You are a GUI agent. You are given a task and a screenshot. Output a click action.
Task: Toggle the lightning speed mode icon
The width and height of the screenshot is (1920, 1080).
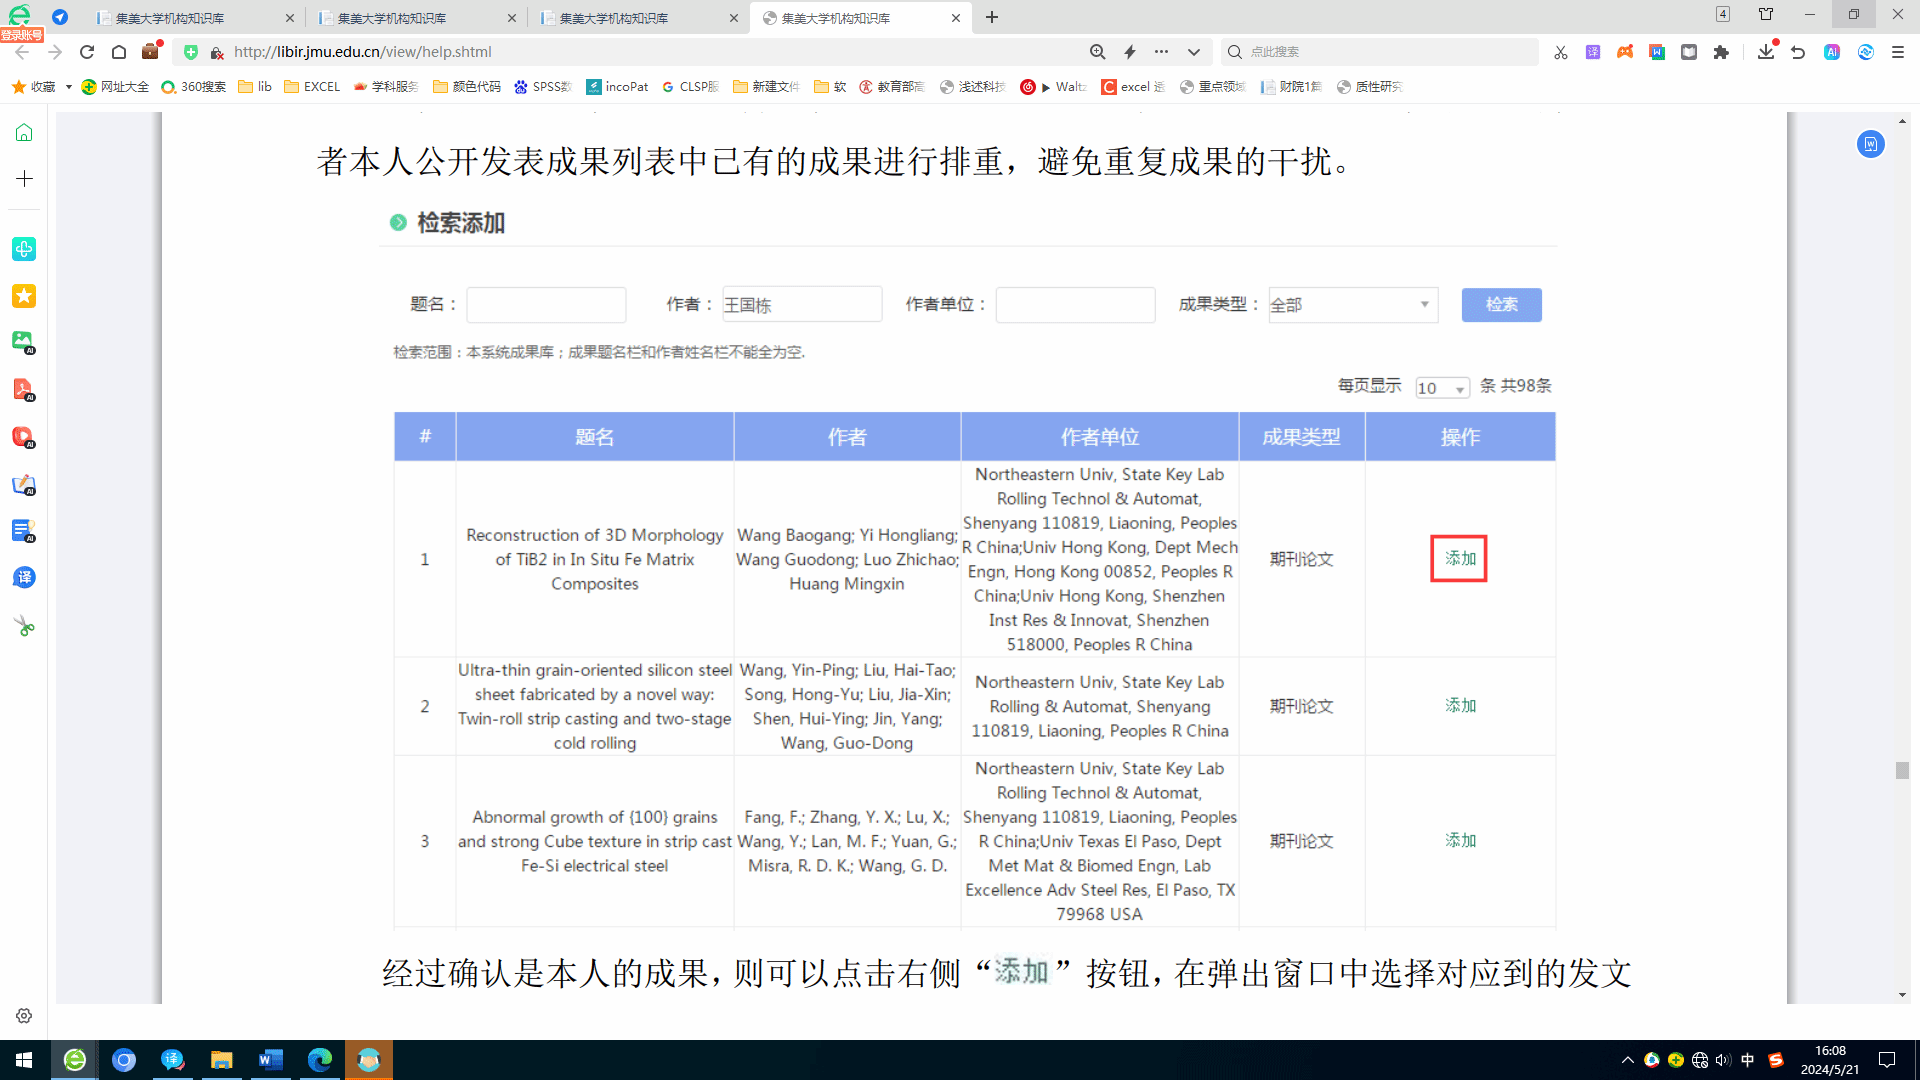pos(1130,52)
